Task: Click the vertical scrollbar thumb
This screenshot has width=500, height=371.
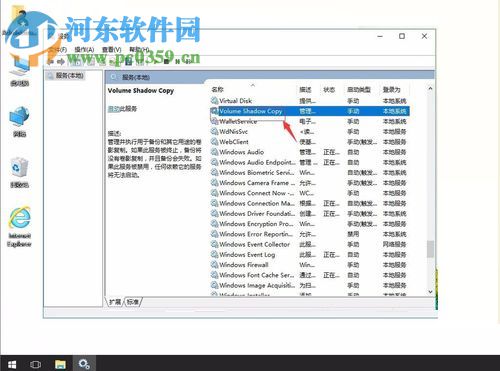Action: coord(430,249)
